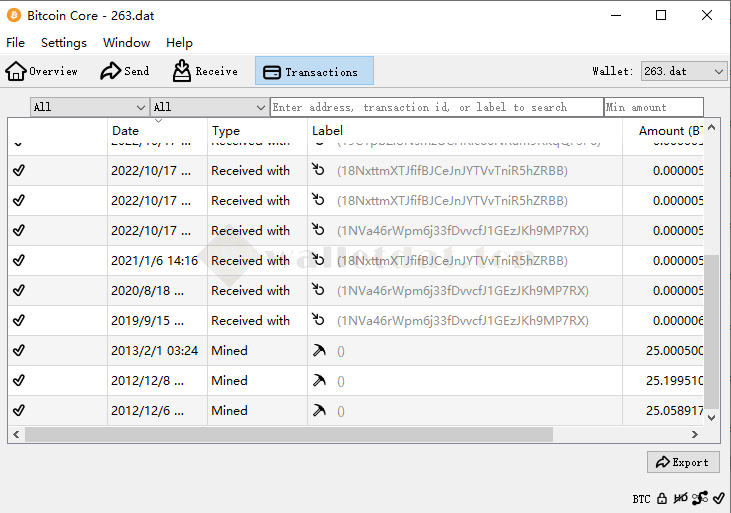The height and width of the screenshot is (513, 731).
Task: Click the pickaxe icon on 2013/2/1 mined row
Action: [x=319, y=351]
